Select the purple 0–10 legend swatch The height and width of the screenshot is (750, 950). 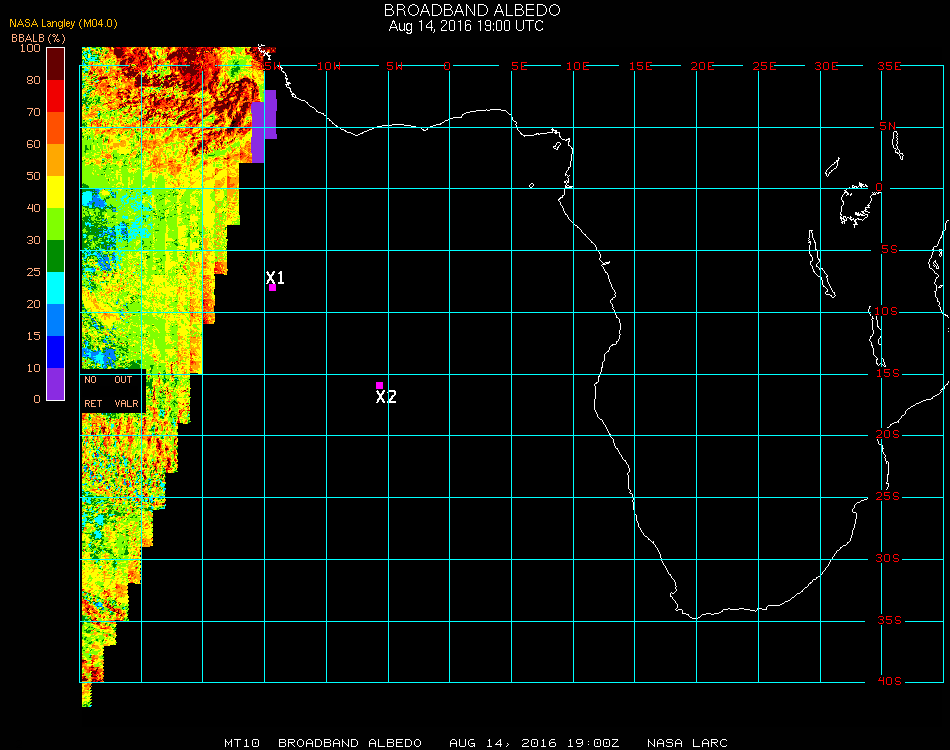pyautogui.click(x=56, y=383)
